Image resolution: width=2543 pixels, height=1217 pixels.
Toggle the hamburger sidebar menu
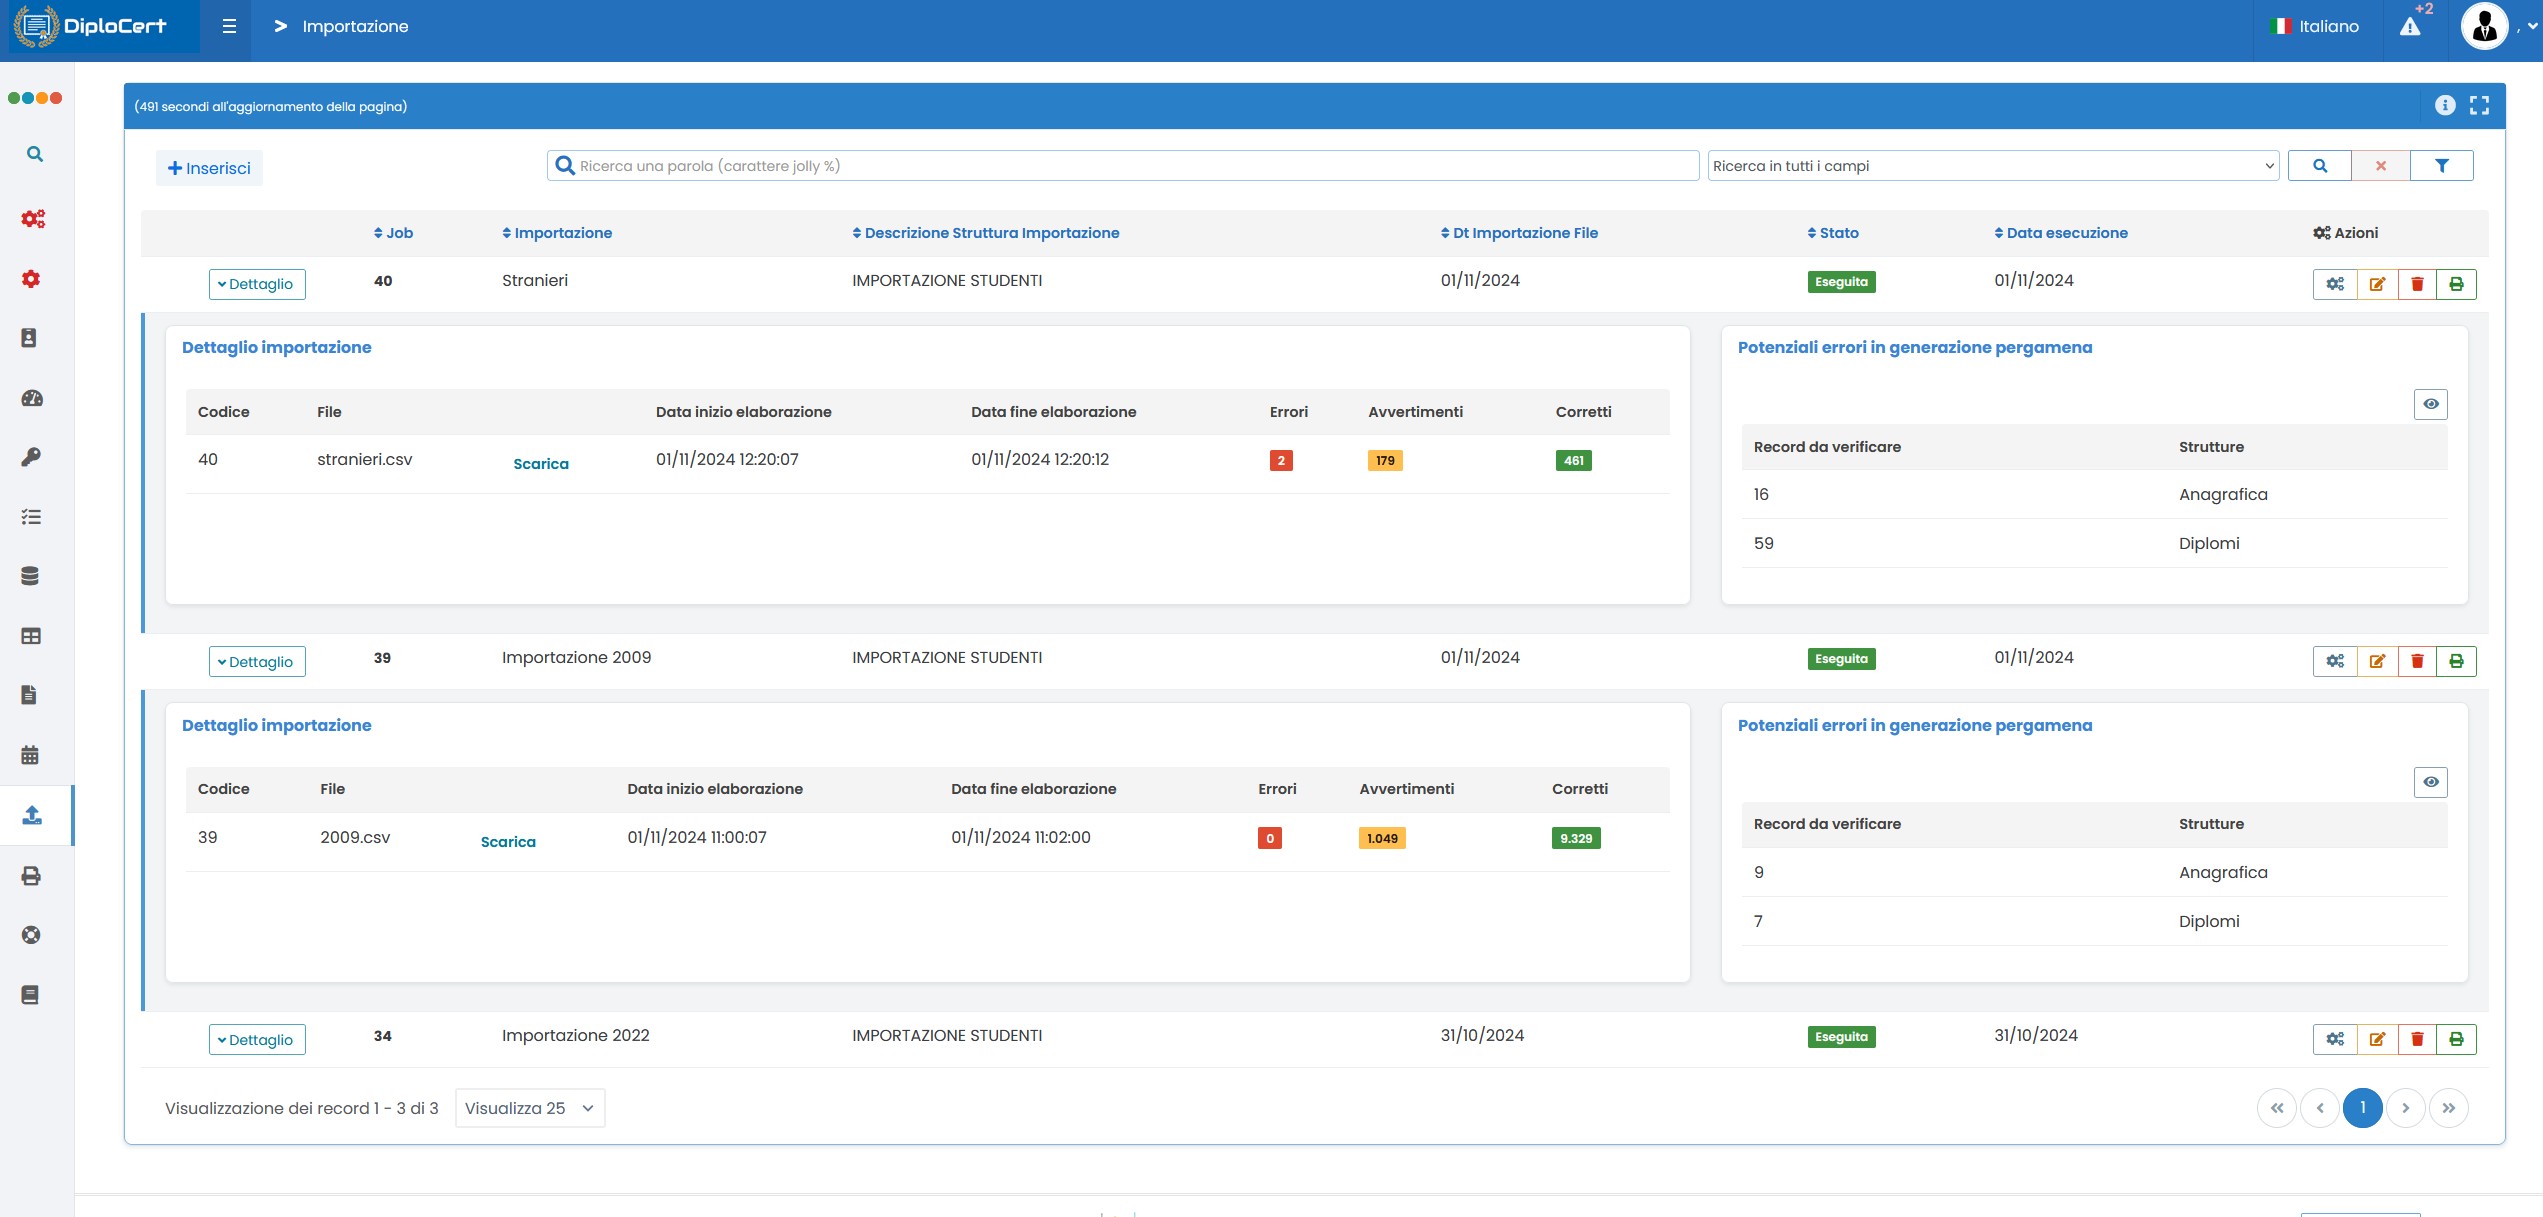(x=229, y=26)
